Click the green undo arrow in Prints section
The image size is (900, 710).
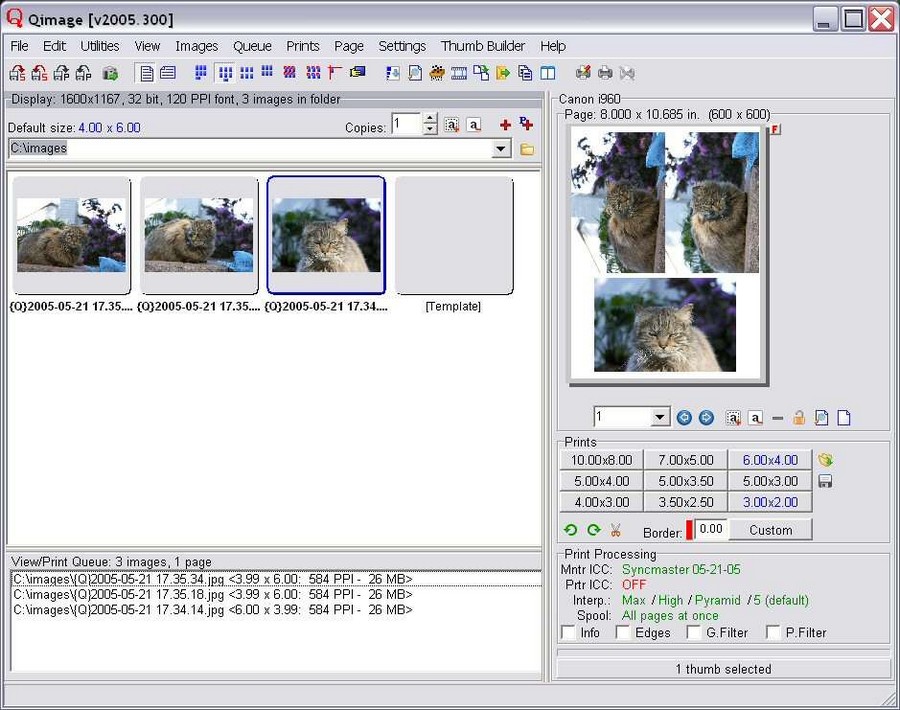tap(569, 529)
